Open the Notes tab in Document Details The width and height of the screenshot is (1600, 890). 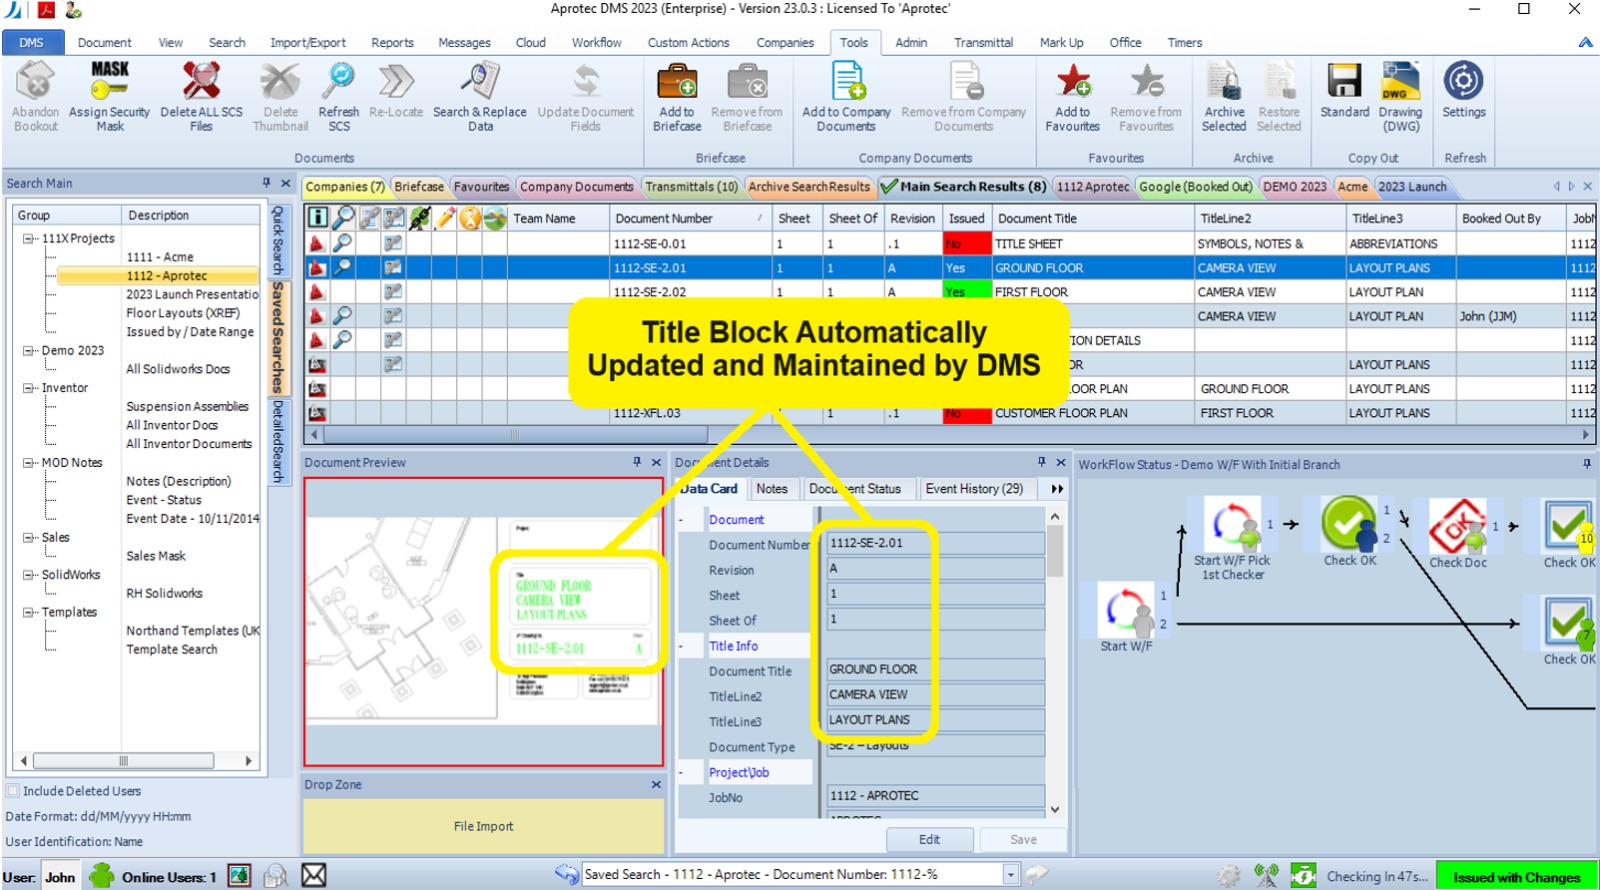tap(771, 489)
